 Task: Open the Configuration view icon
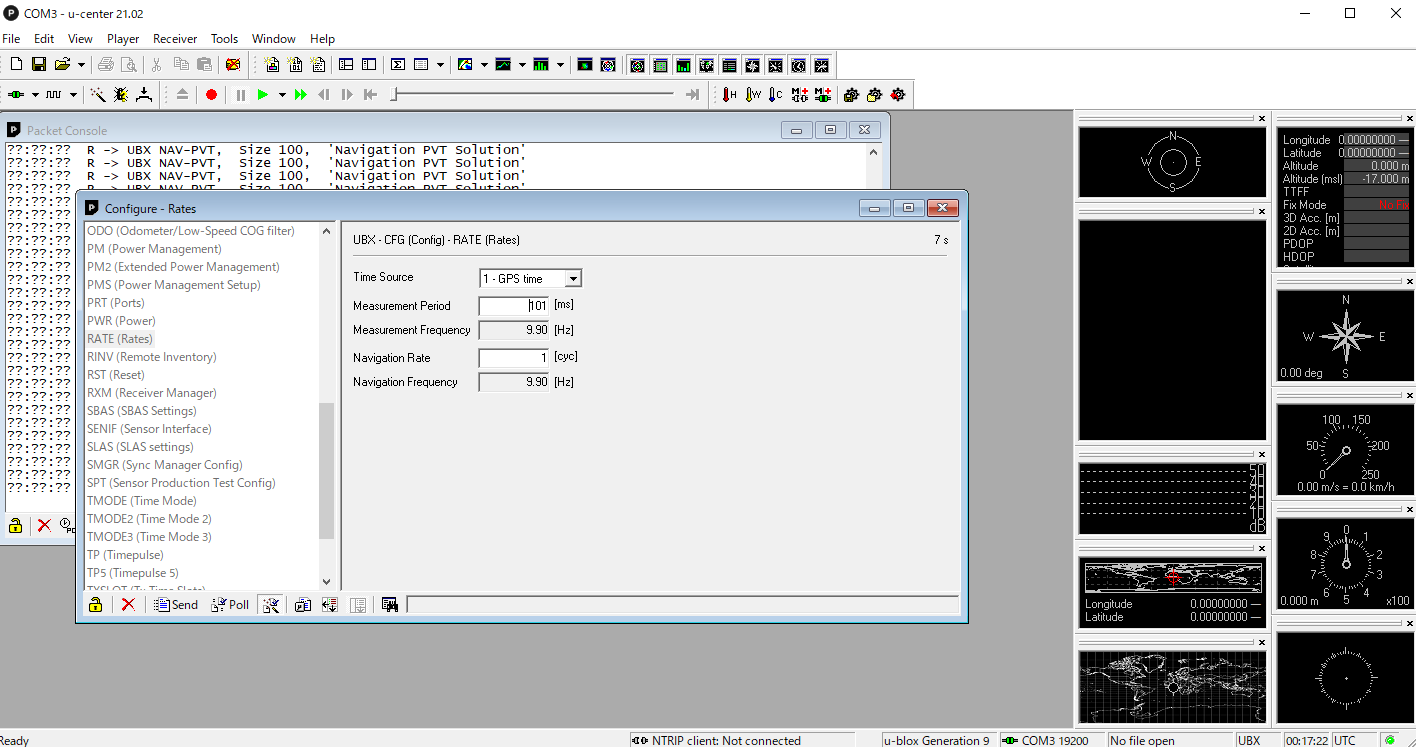point(369,64)
